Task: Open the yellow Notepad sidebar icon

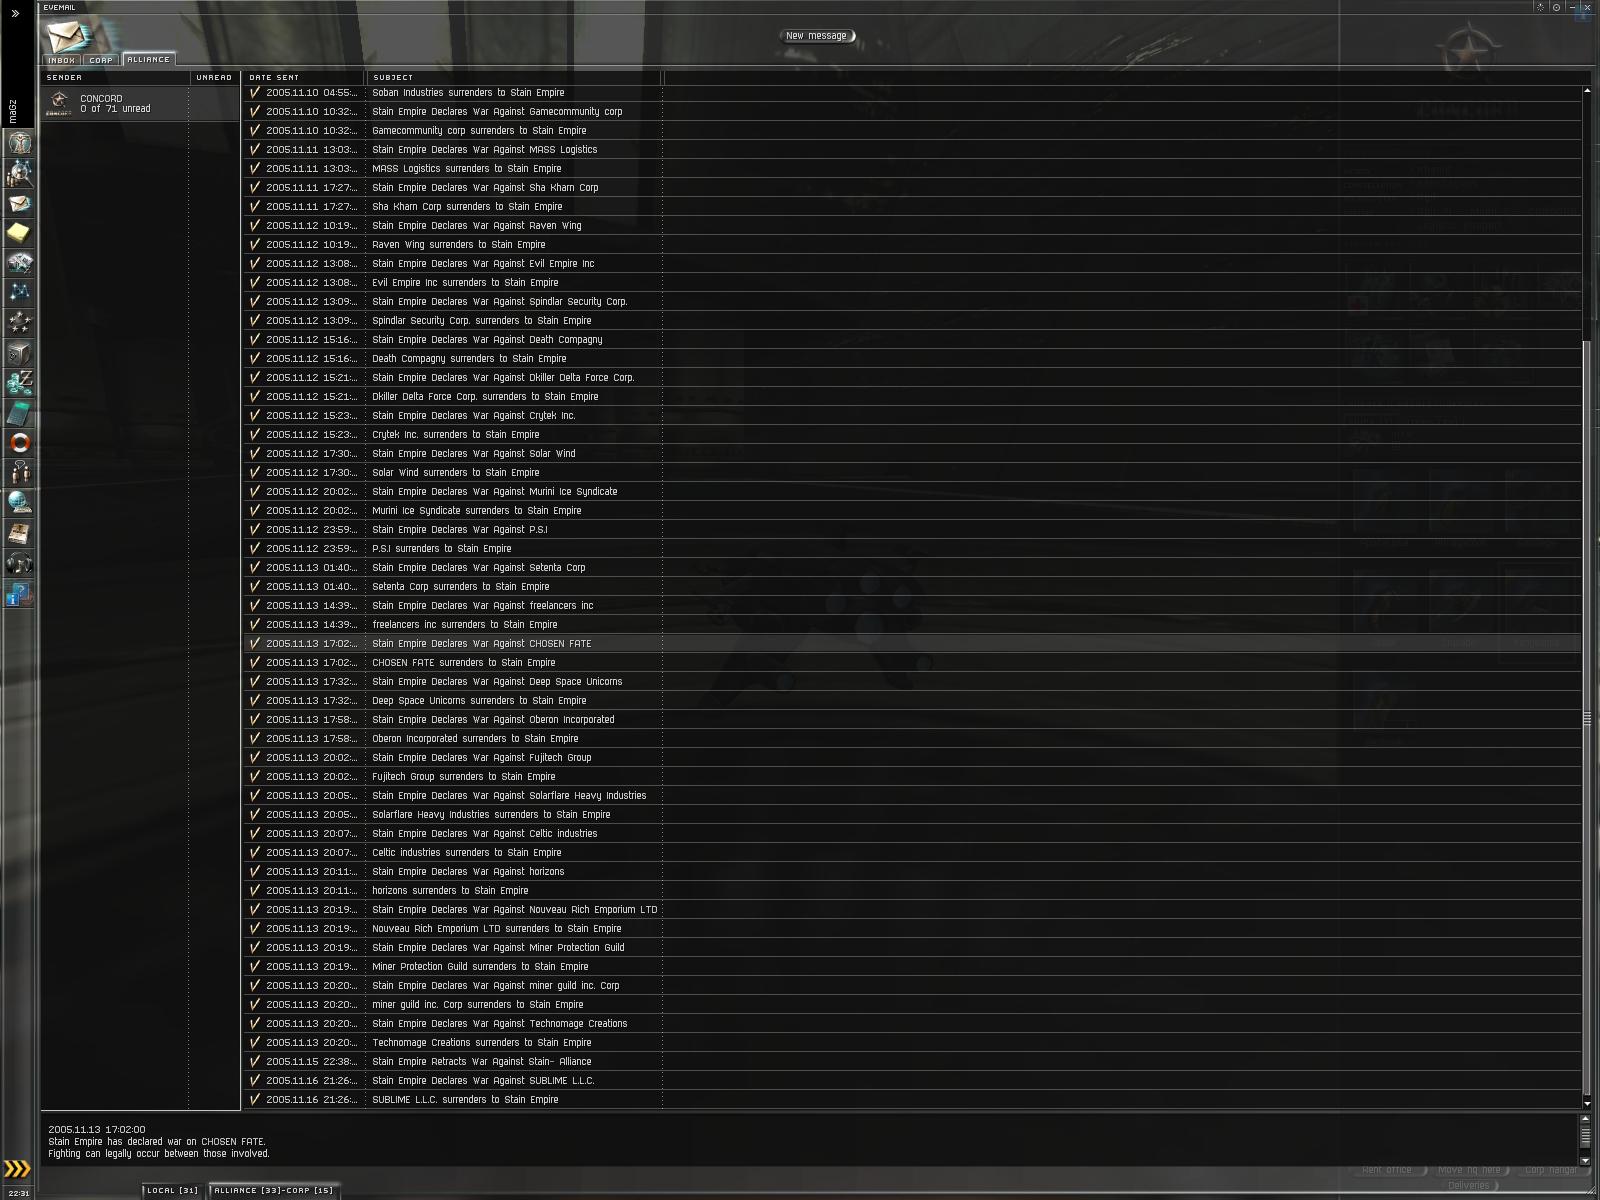Action: click(20, 232)
